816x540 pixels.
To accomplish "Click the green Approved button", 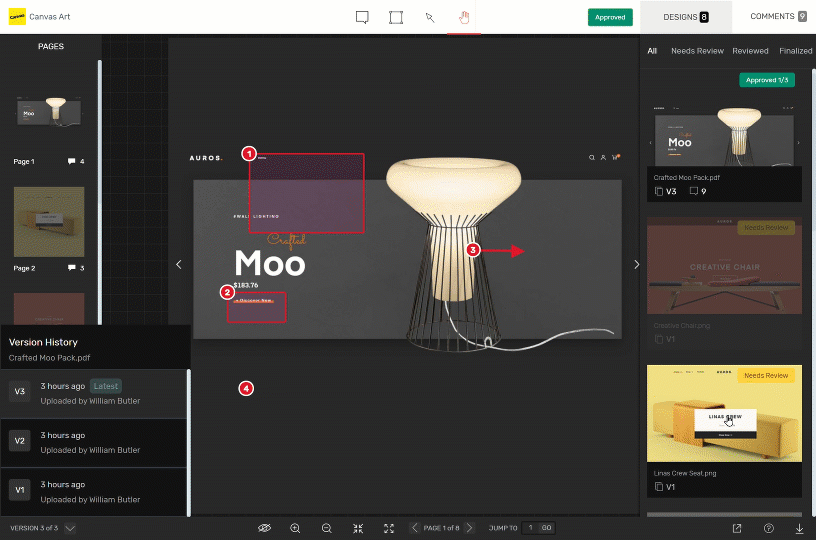I will [x=610, y=17].
